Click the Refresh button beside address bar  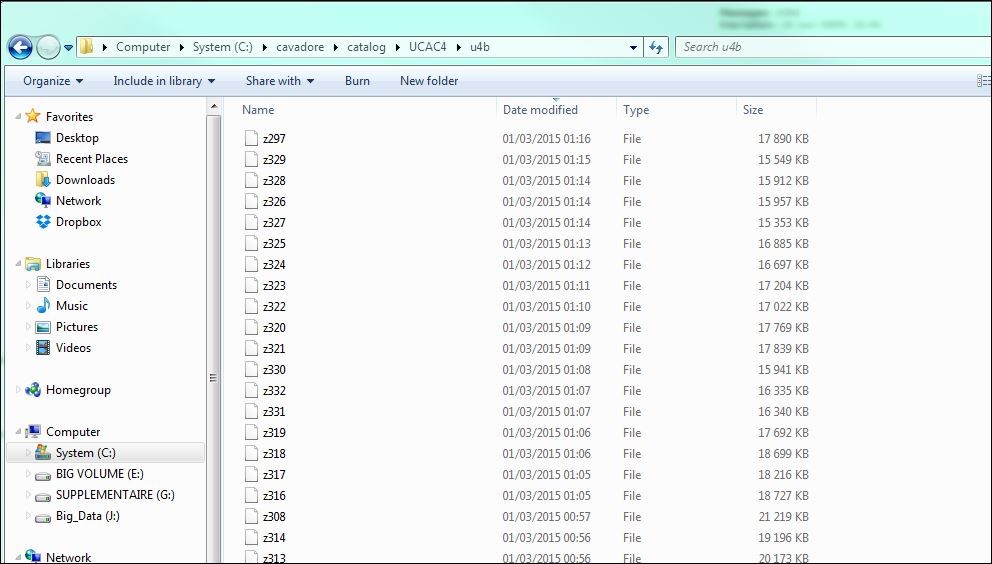tap(657, 47)
